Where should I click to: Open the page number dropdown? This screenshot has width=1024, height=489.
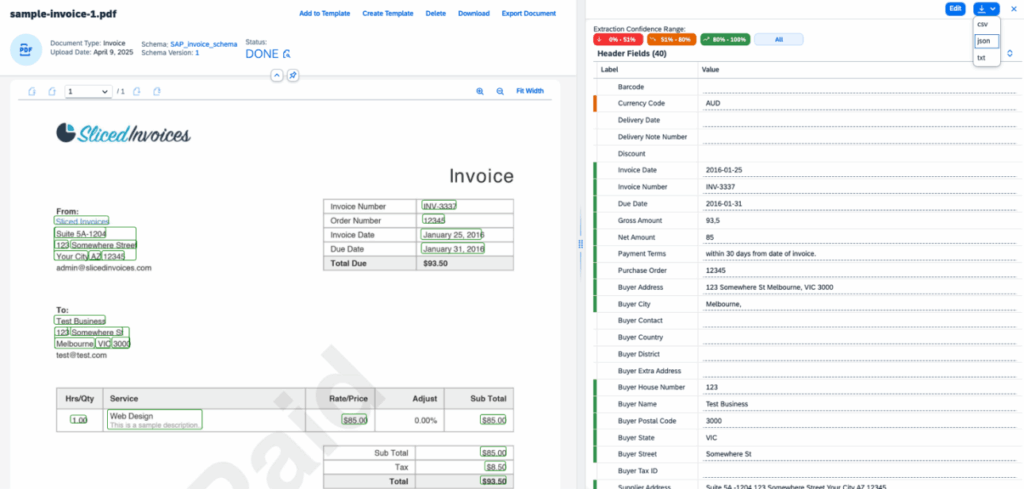88,91
